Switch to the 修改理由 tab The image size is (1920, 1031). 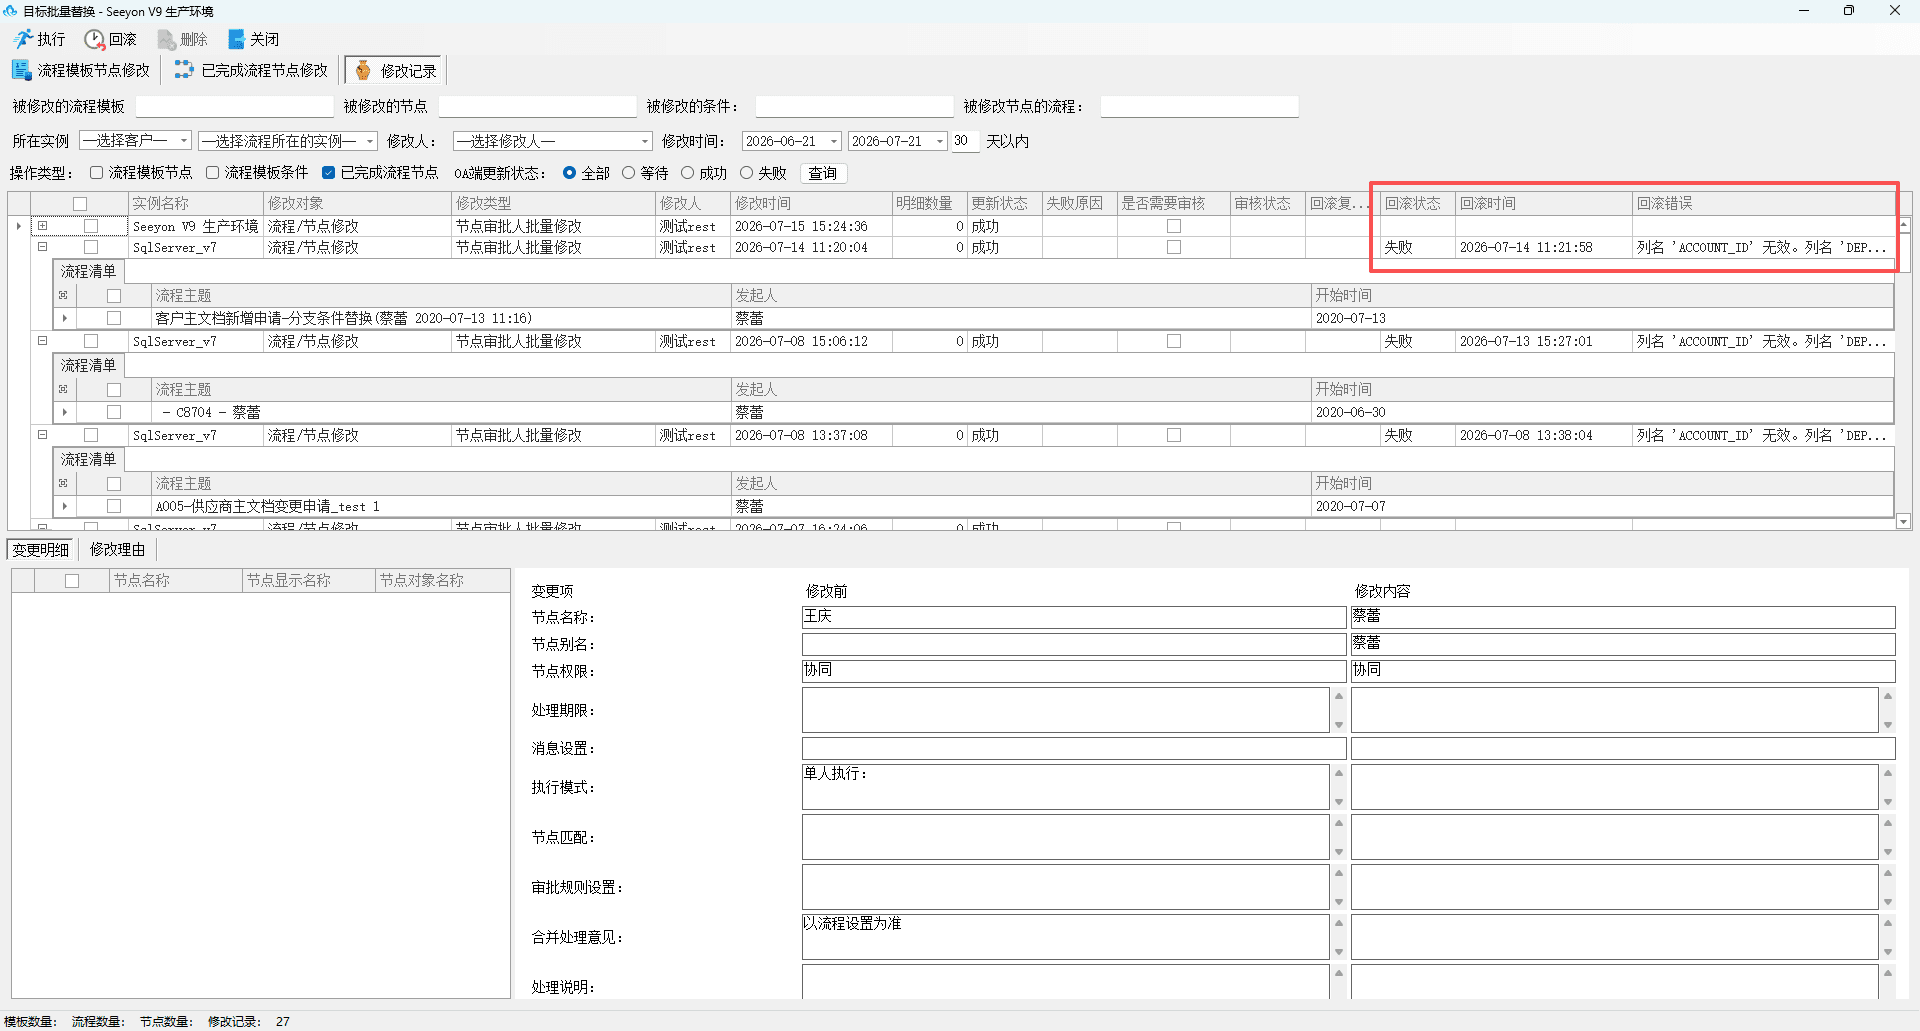tap(117, 549)
